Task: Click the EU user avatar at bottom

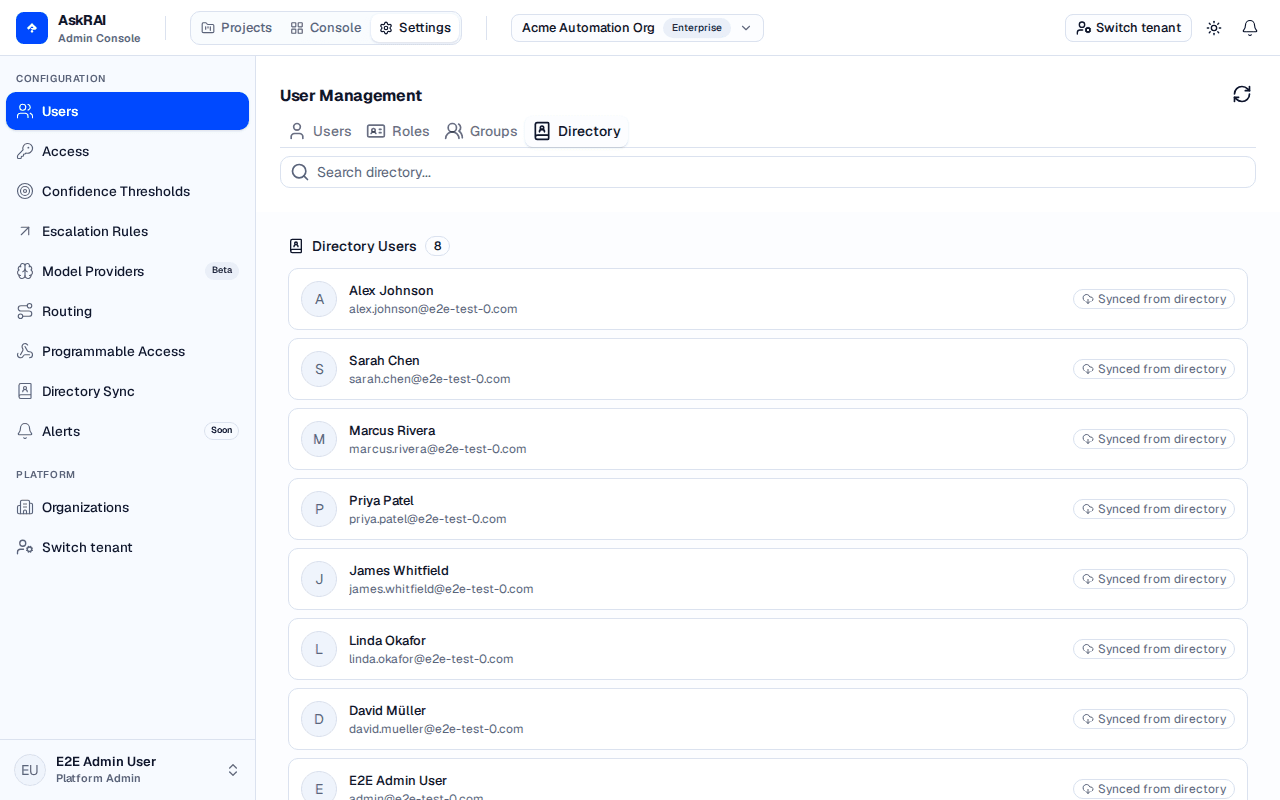Action: [30, 770]
